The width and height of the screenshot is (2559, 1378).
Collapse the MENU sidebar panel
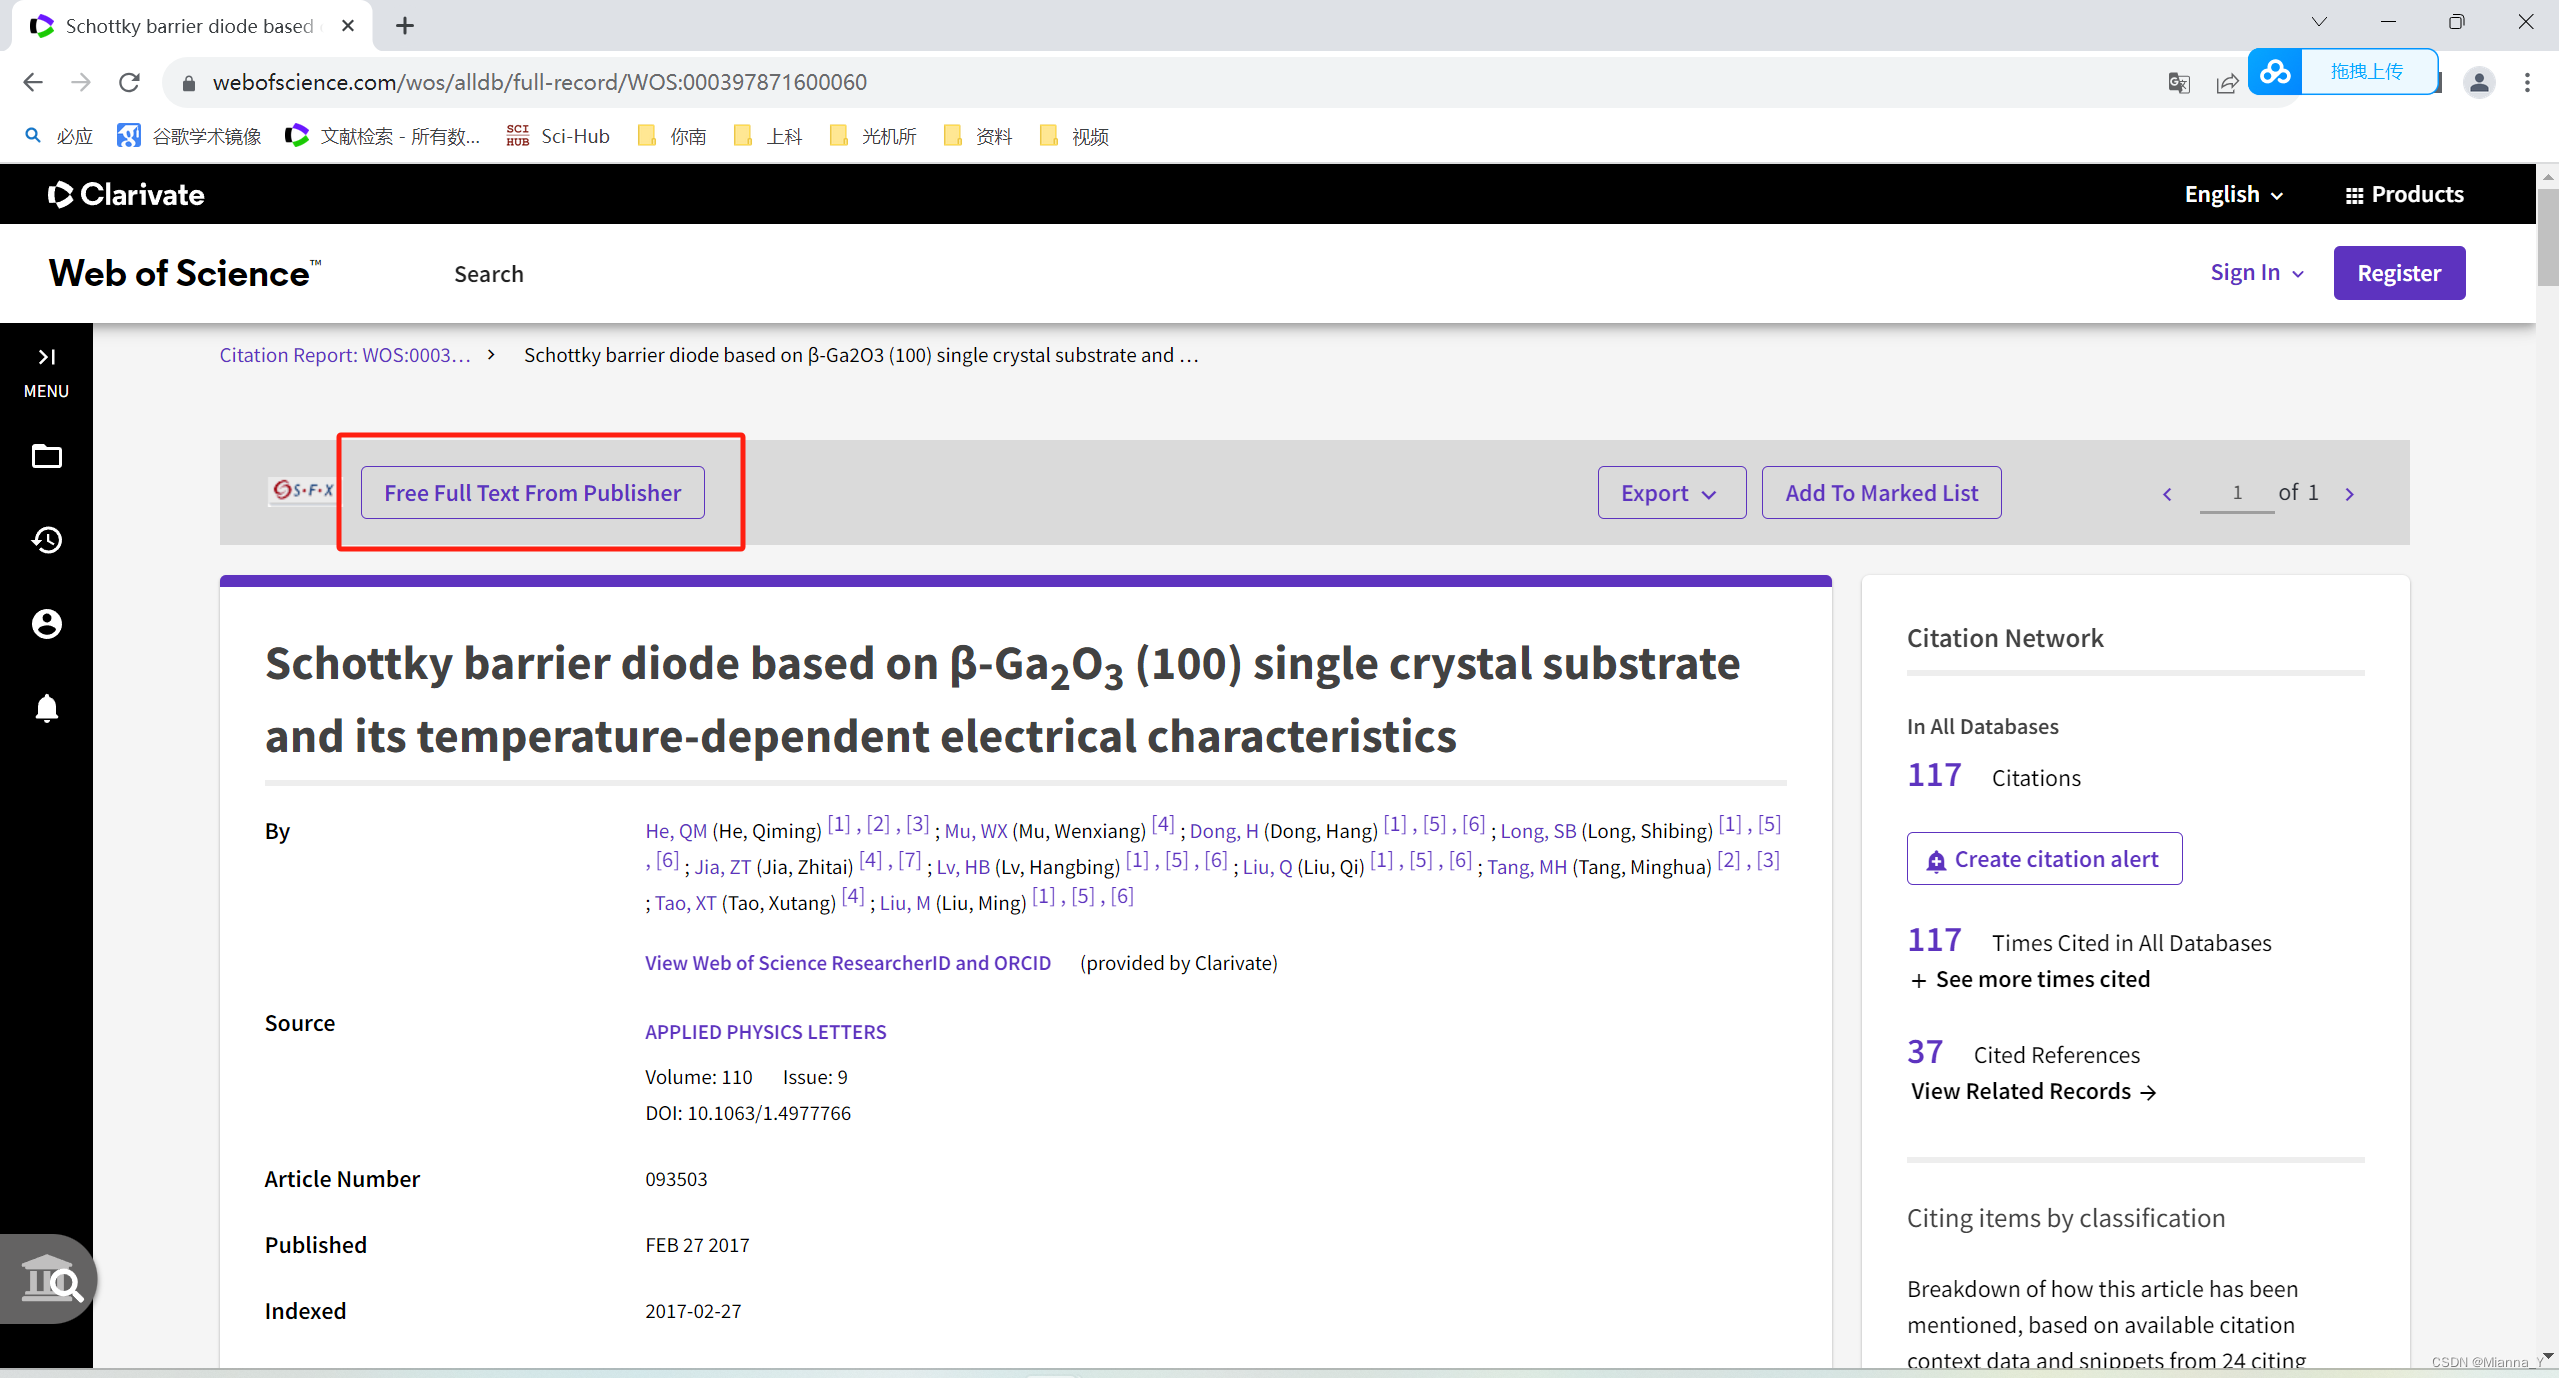46,356
